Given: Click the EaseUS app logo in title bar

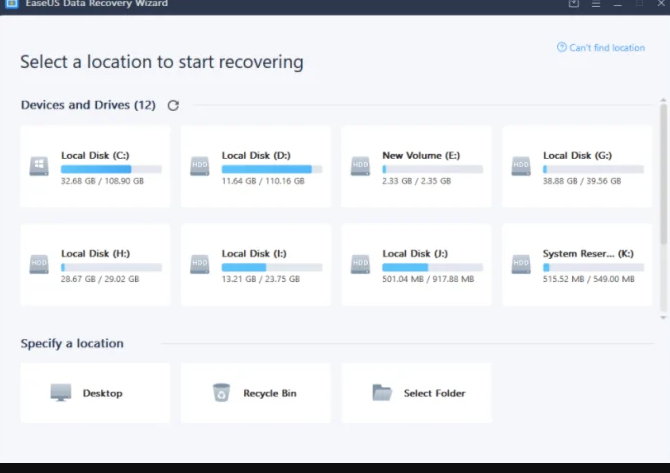Looking at the screenshot, I should [x=12, y=4].
